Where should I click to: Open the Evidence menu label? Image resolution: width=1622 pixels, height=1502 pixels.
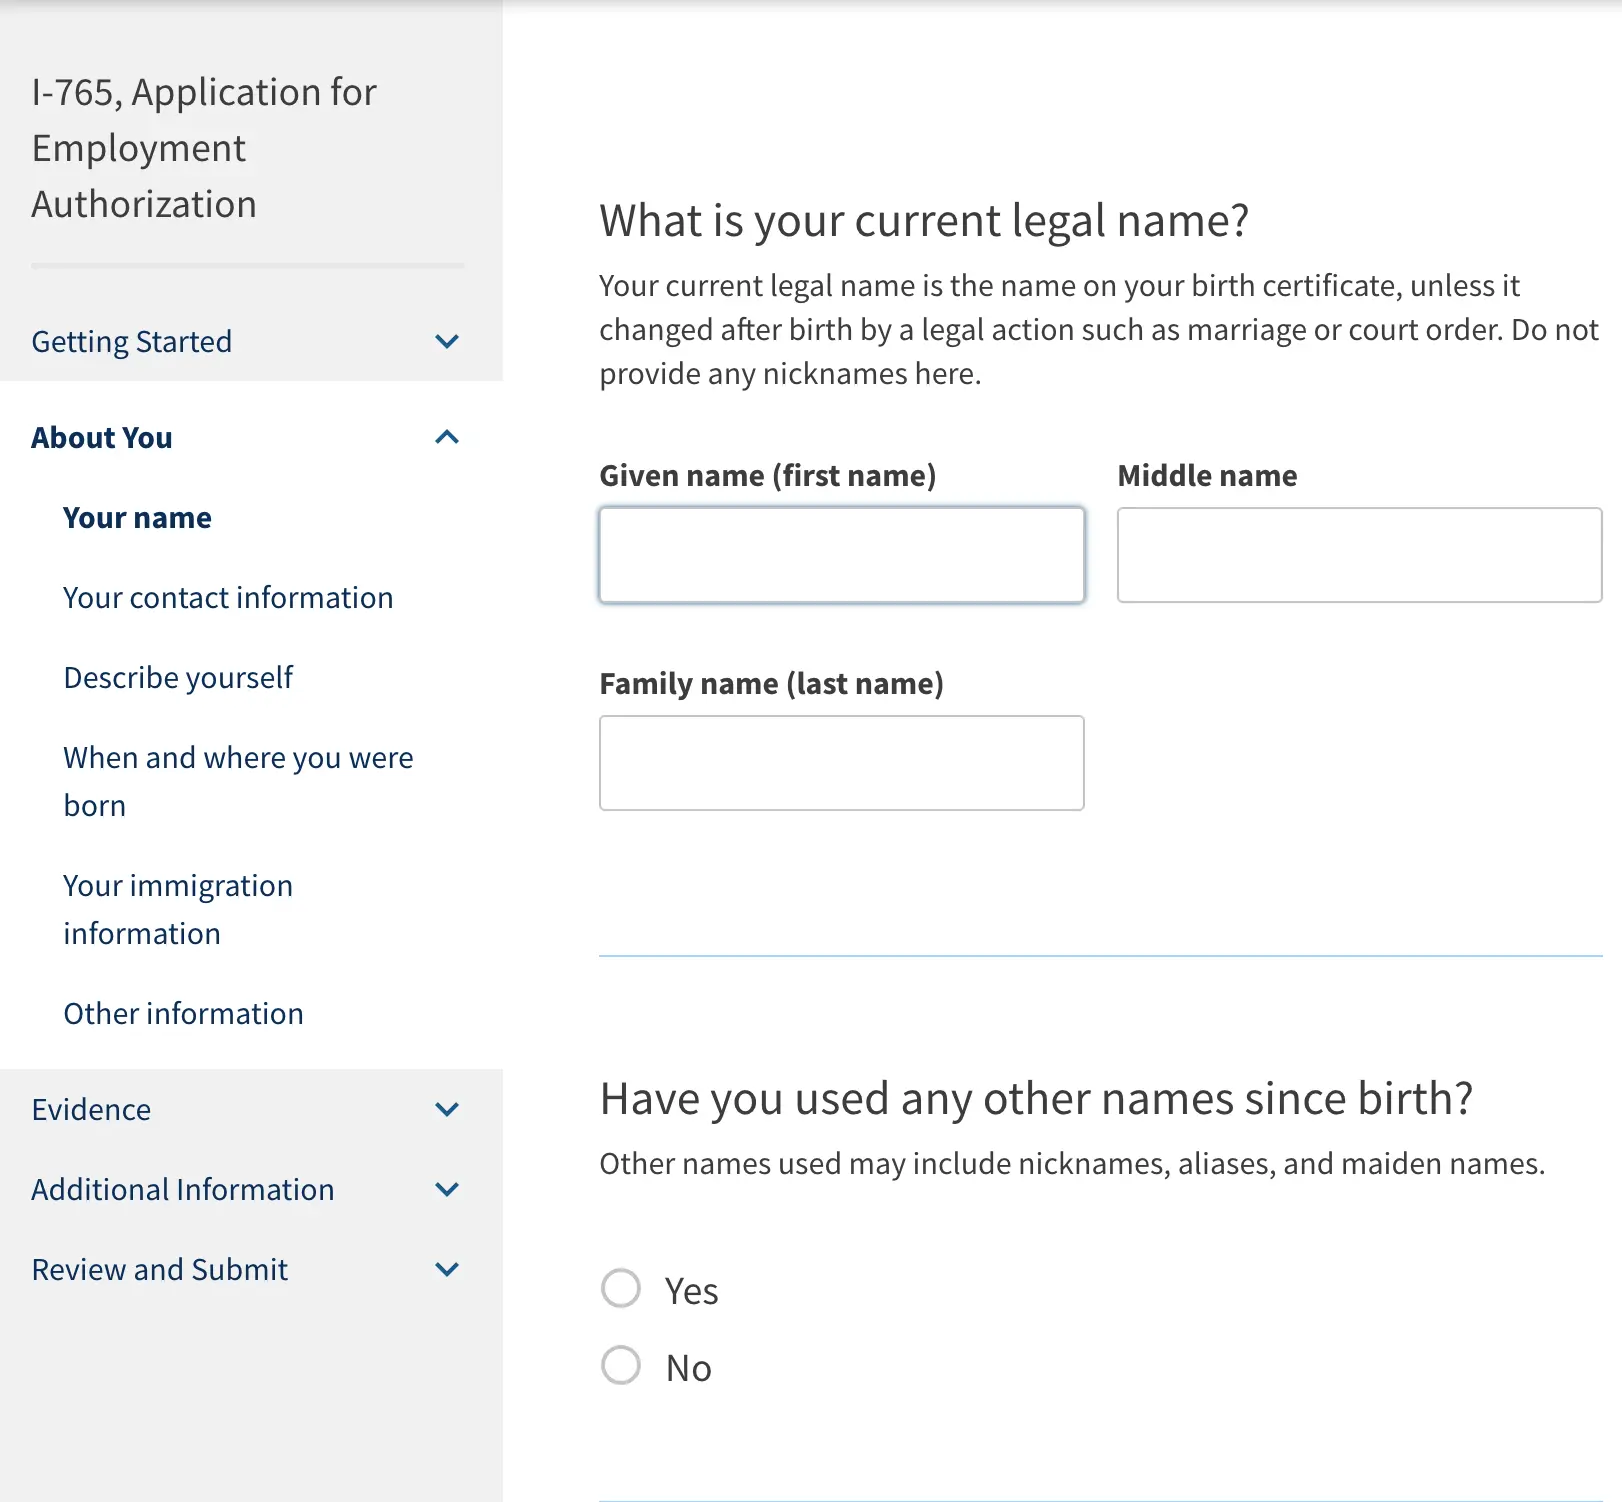pyautogui.click(x=91, y=1110)
